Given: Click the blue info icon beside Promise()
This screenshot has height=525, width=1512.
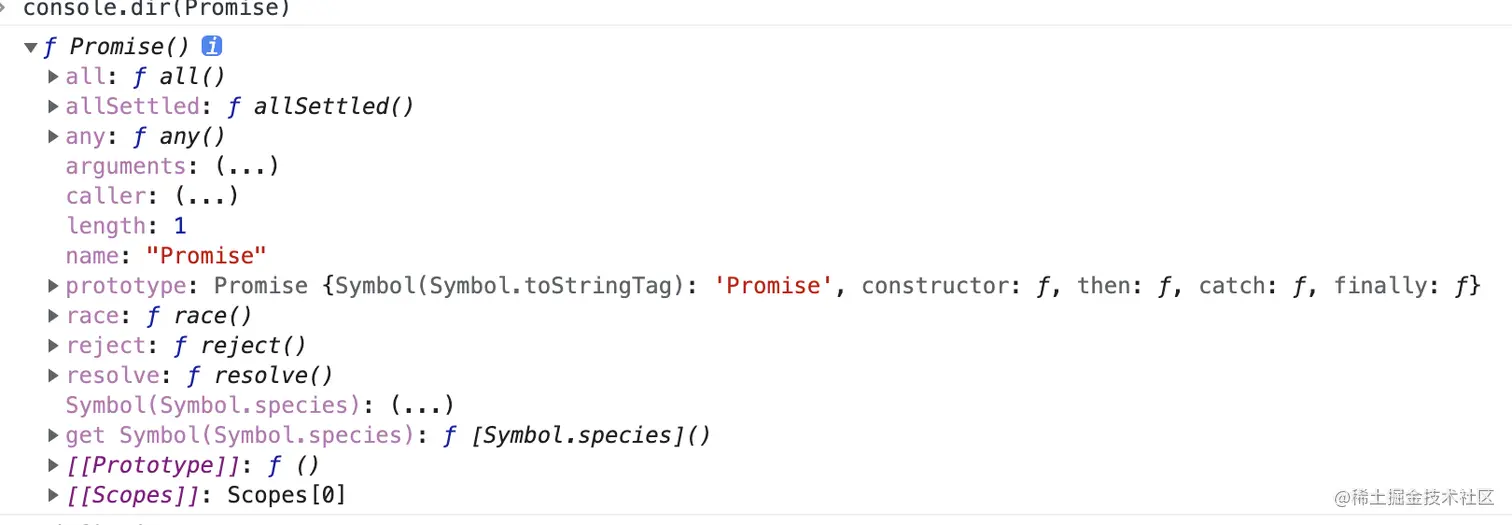Looking at the screenshot, I should pyautogui.click(x=212, y=46).
